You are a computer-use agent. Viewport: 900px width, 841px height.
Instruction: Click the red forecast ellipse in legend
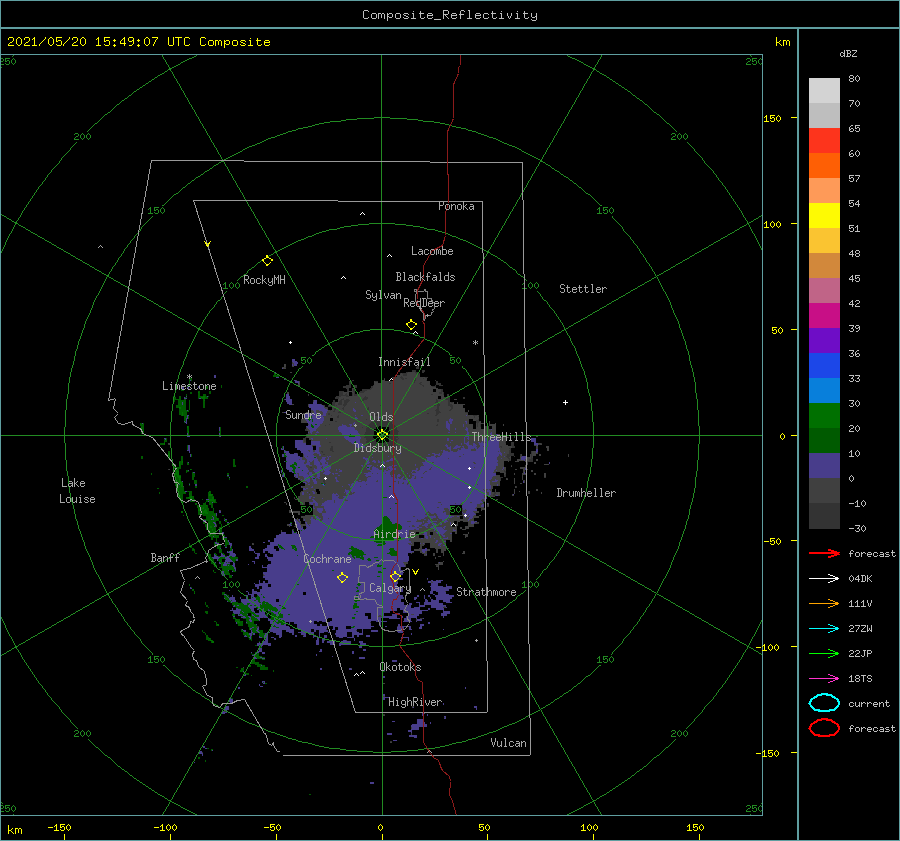[824, 728]
